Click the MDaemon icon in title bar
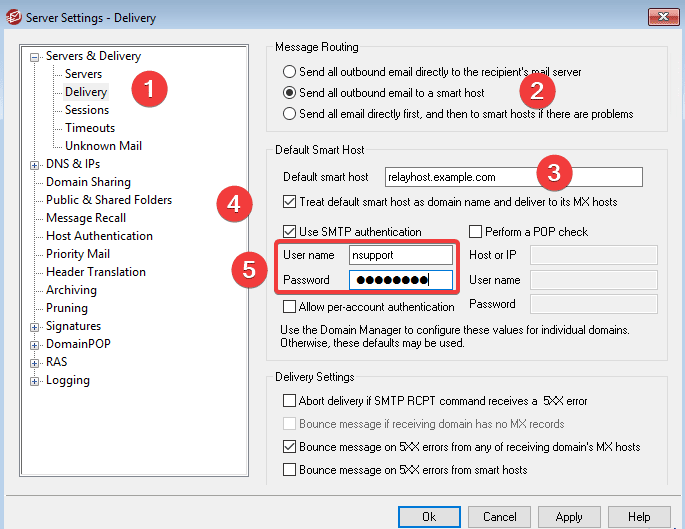Image resolution: width=685 pixels, height=529 pixels. 14,17
